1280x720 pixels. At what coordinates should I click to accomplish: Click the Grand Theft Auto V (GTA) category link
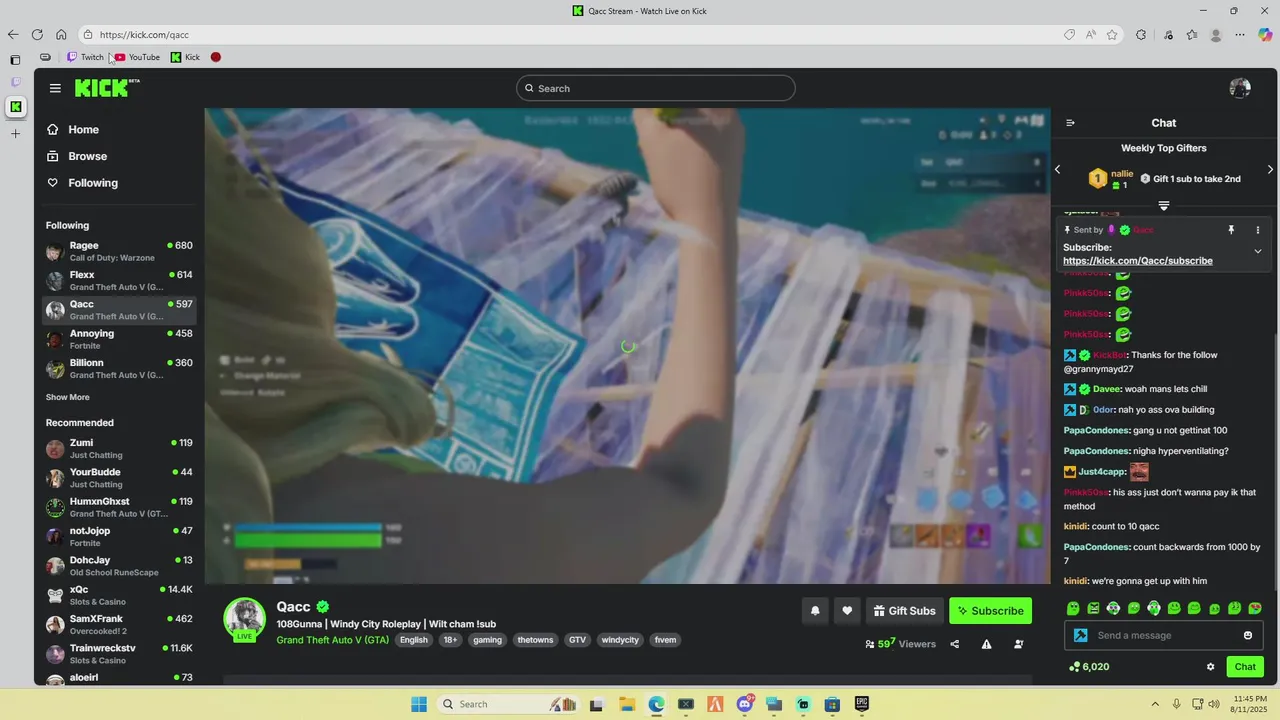(x=333, y=640)
